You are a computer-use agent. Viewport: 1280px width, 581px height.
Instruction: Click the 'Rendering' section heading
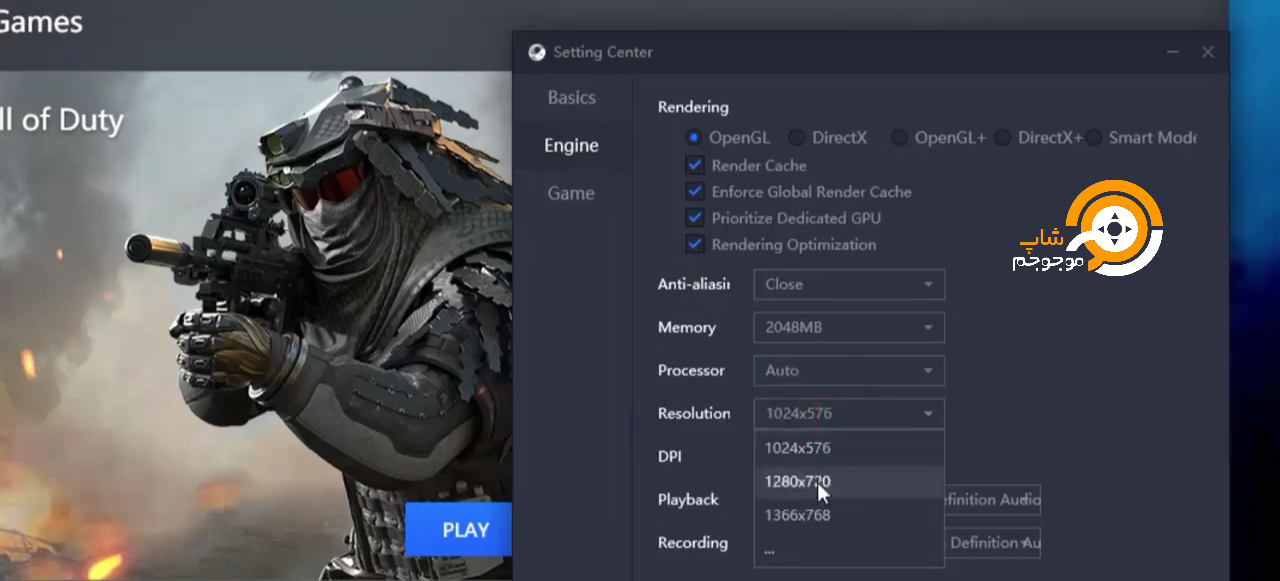(693, 107)
